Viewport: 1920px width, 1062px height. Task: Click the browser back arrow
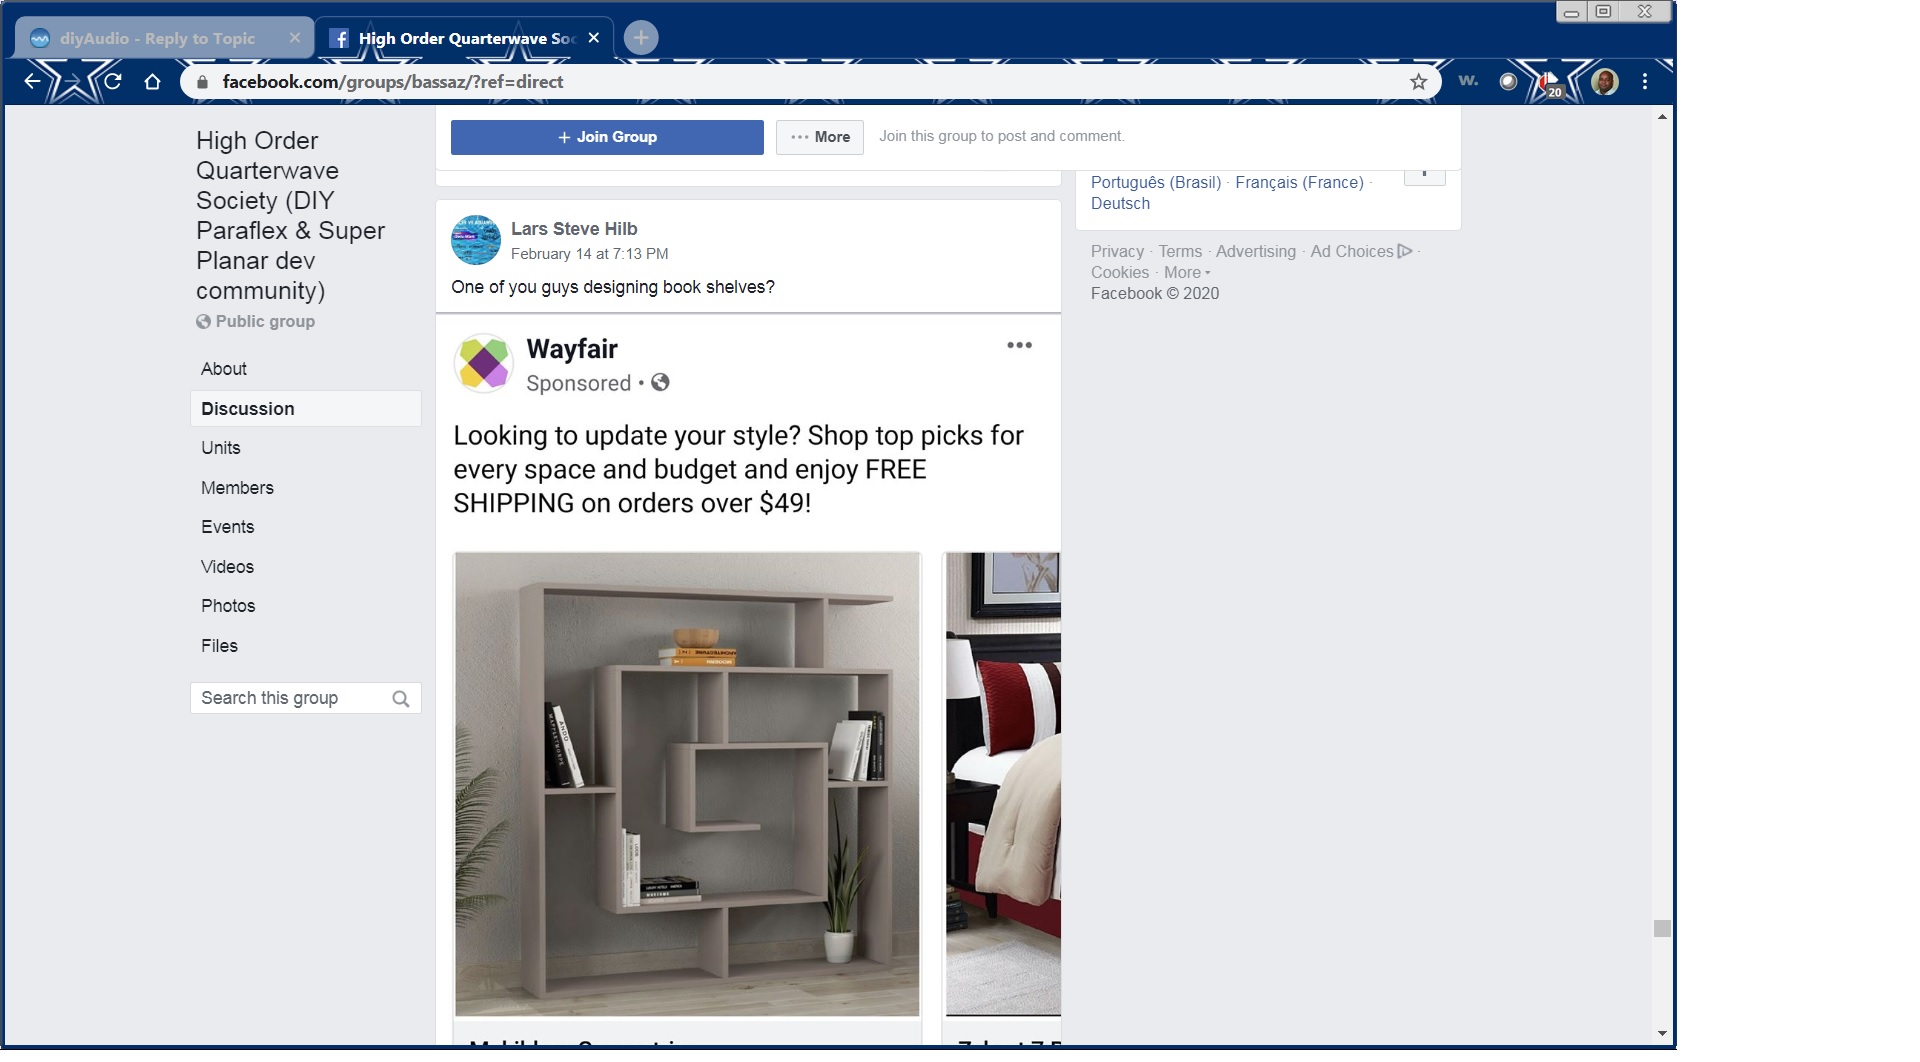[x=33, y=82]
